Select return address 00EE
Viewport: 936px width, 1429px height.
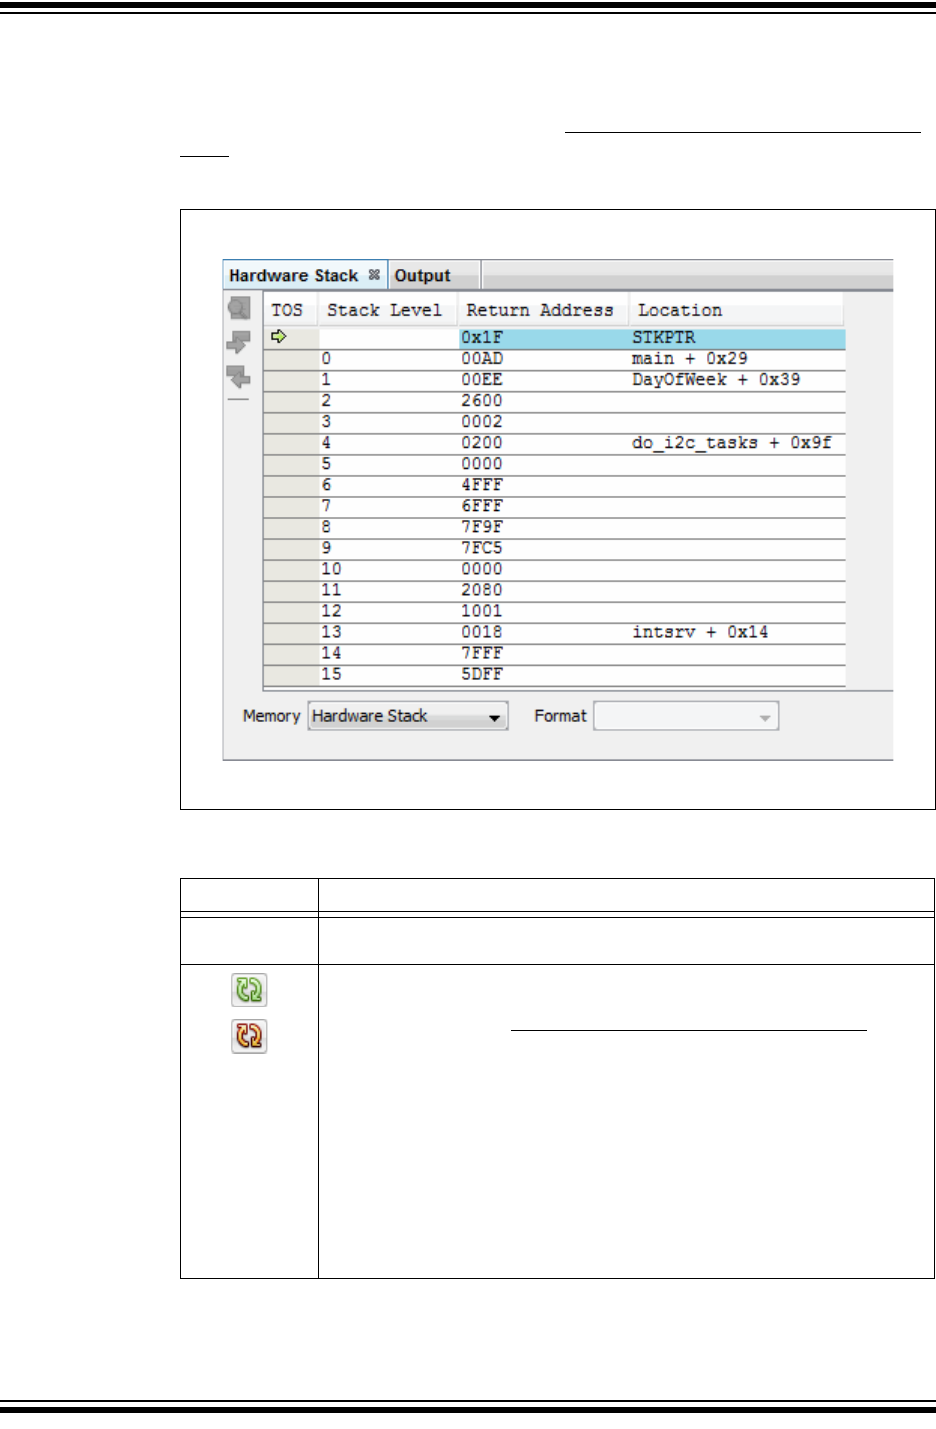[482, 380]
